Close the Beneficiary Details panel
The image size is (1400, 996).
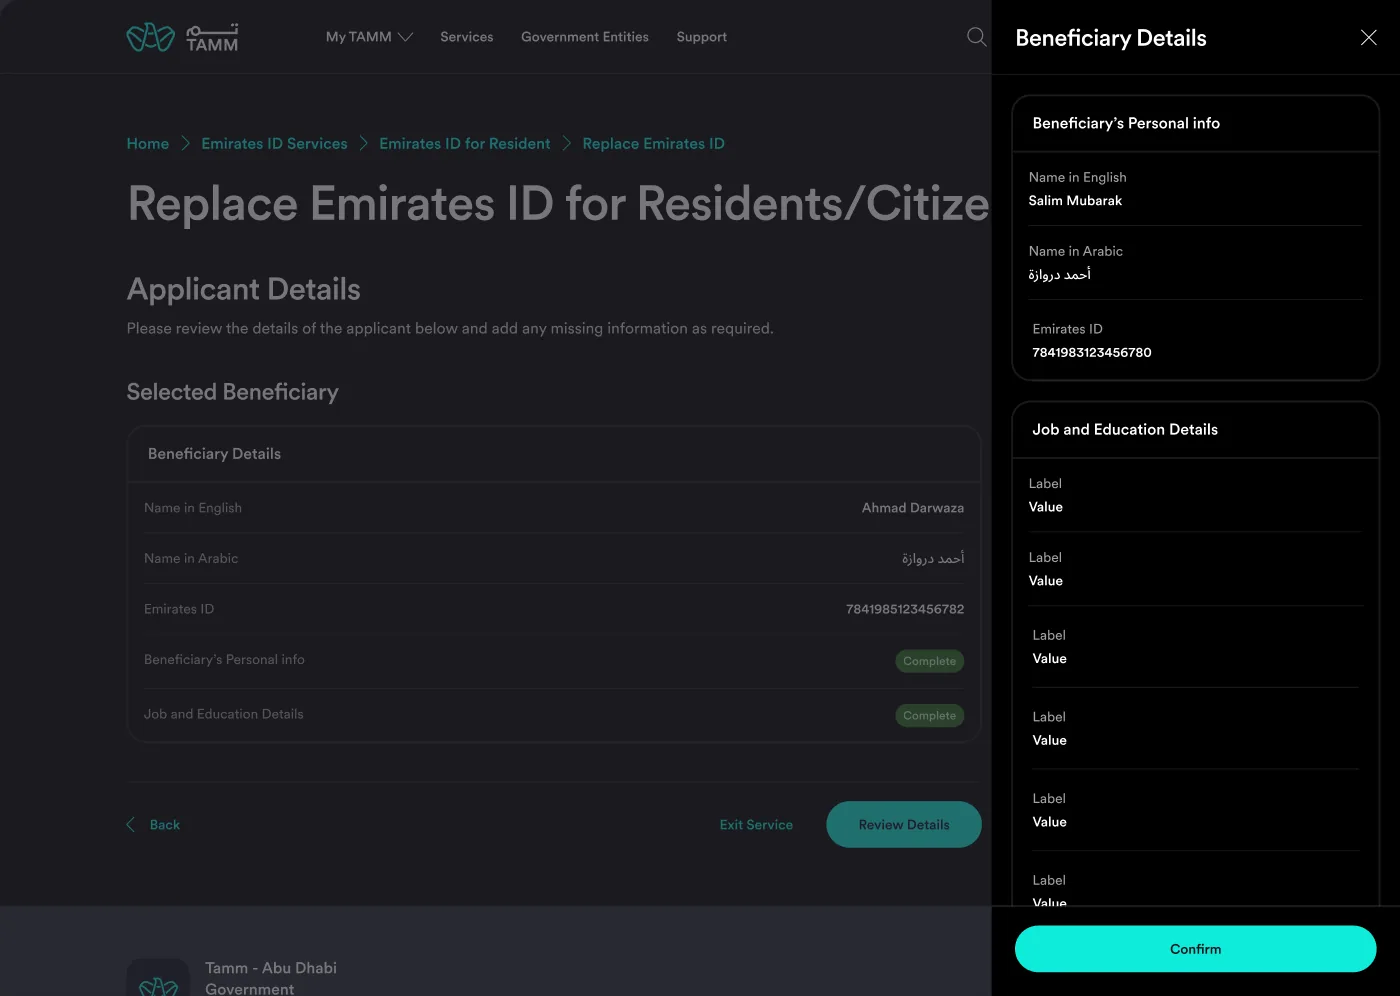pyautogui.click(x=1368, y=38)
